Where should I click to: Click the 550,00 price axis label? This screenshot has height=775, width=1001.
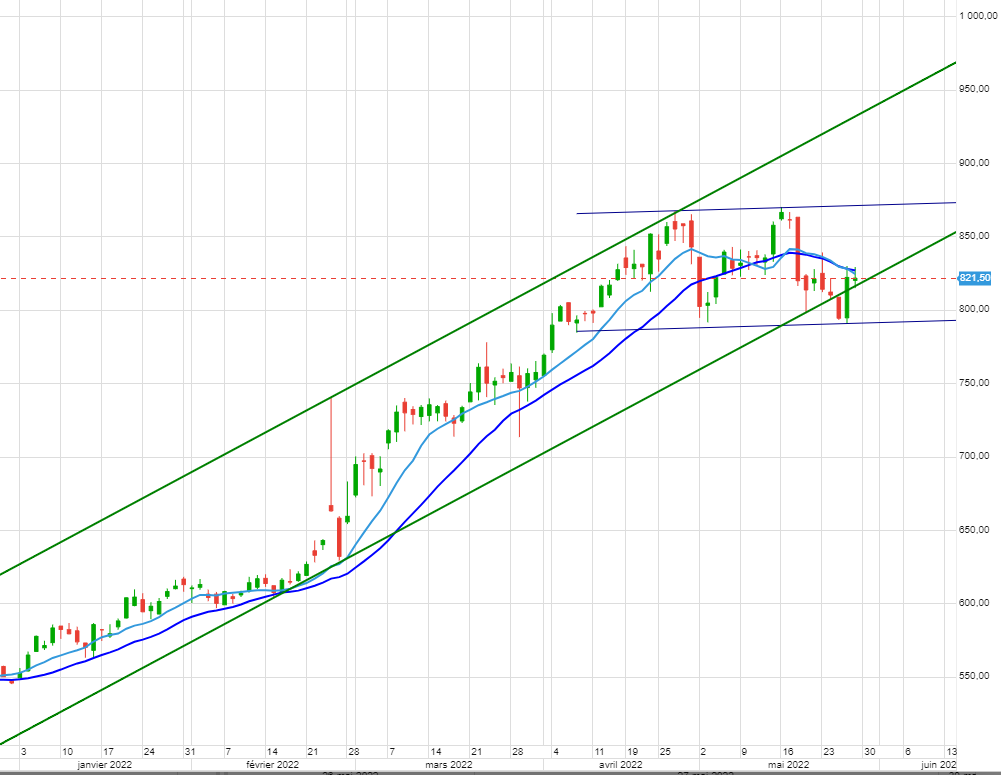click(974, 677)
